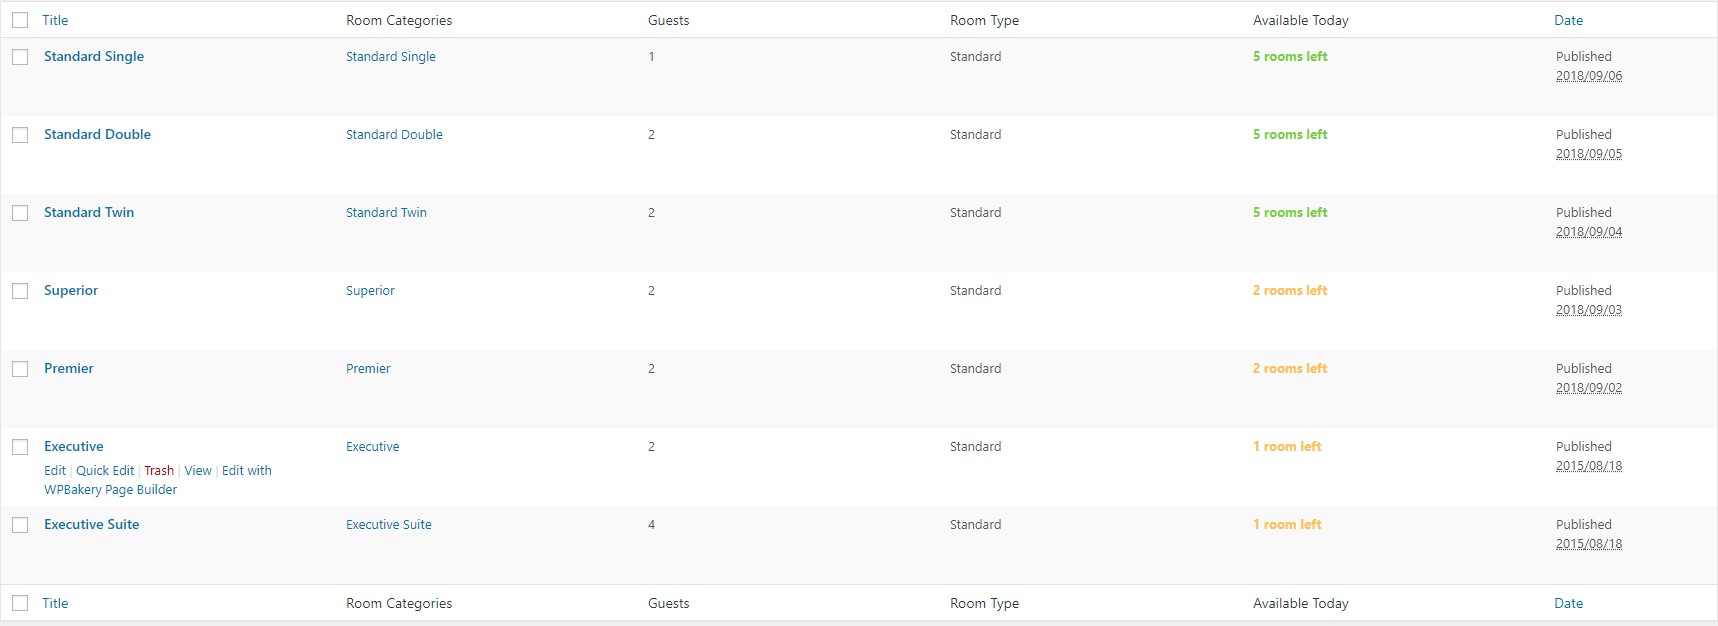
Task: Sort rooms by the top Title column
Action: pos(55,20)
